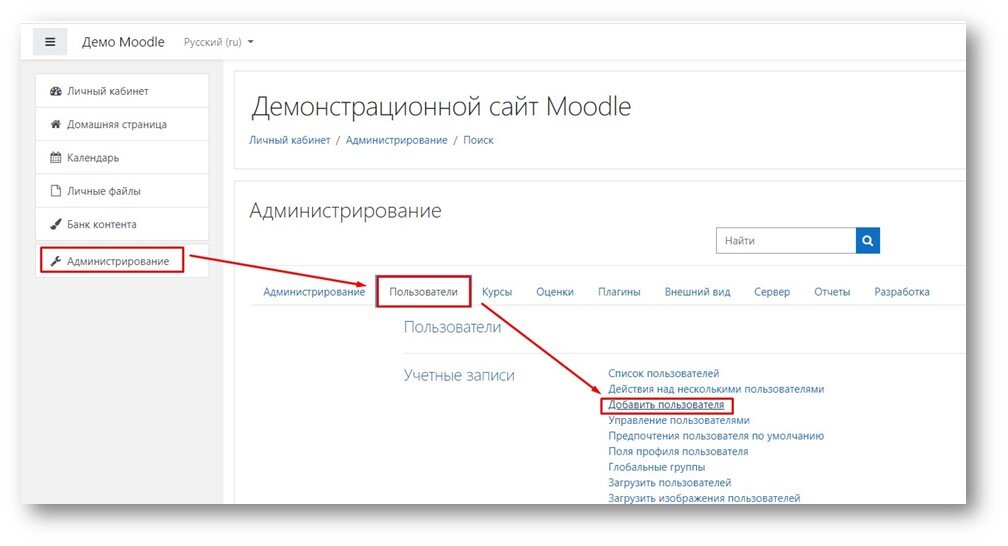The image size is (1008, 546).
Task: Switch to the Сервер tab
Action: pyautogui.click(x=772, y=292)
